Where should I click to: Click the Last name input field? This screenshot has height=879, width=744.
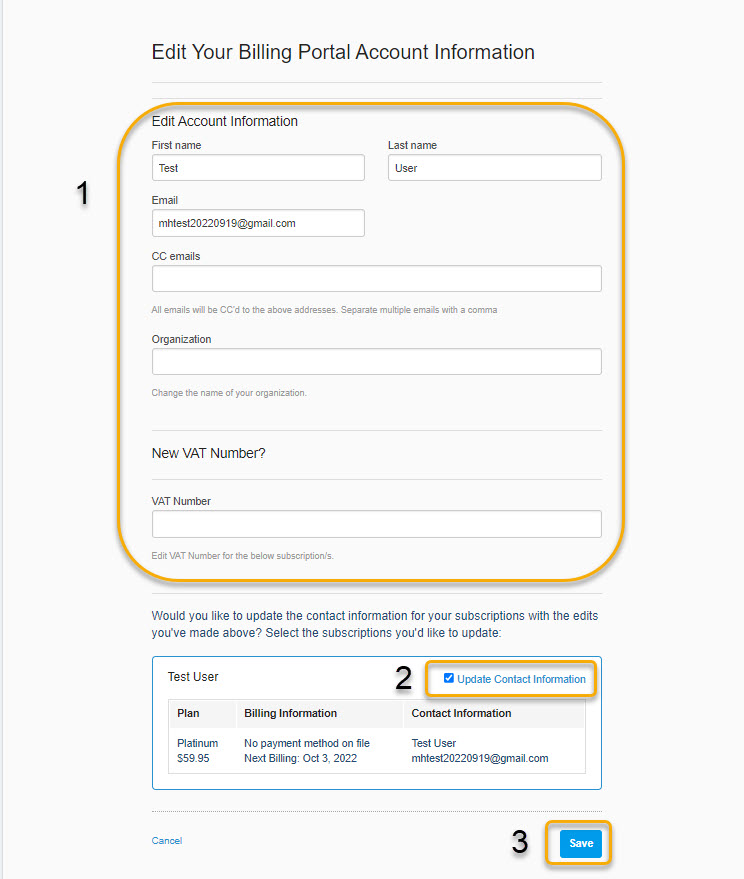[x=495, y=168]
